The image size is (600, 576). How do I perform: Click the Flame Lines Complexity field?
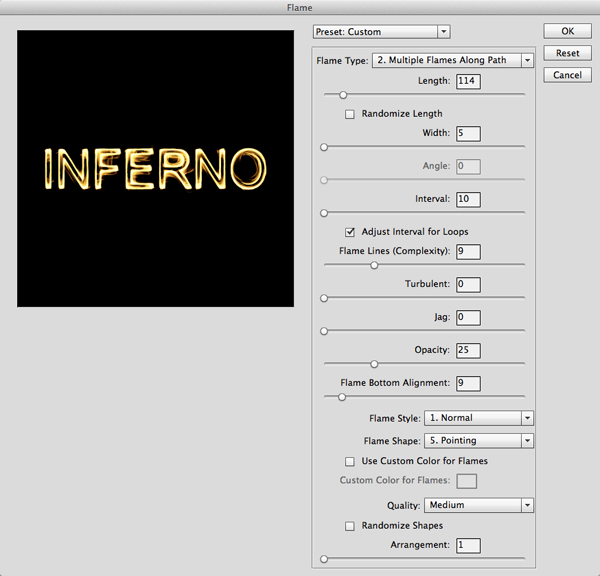click(x=468, y=251)
